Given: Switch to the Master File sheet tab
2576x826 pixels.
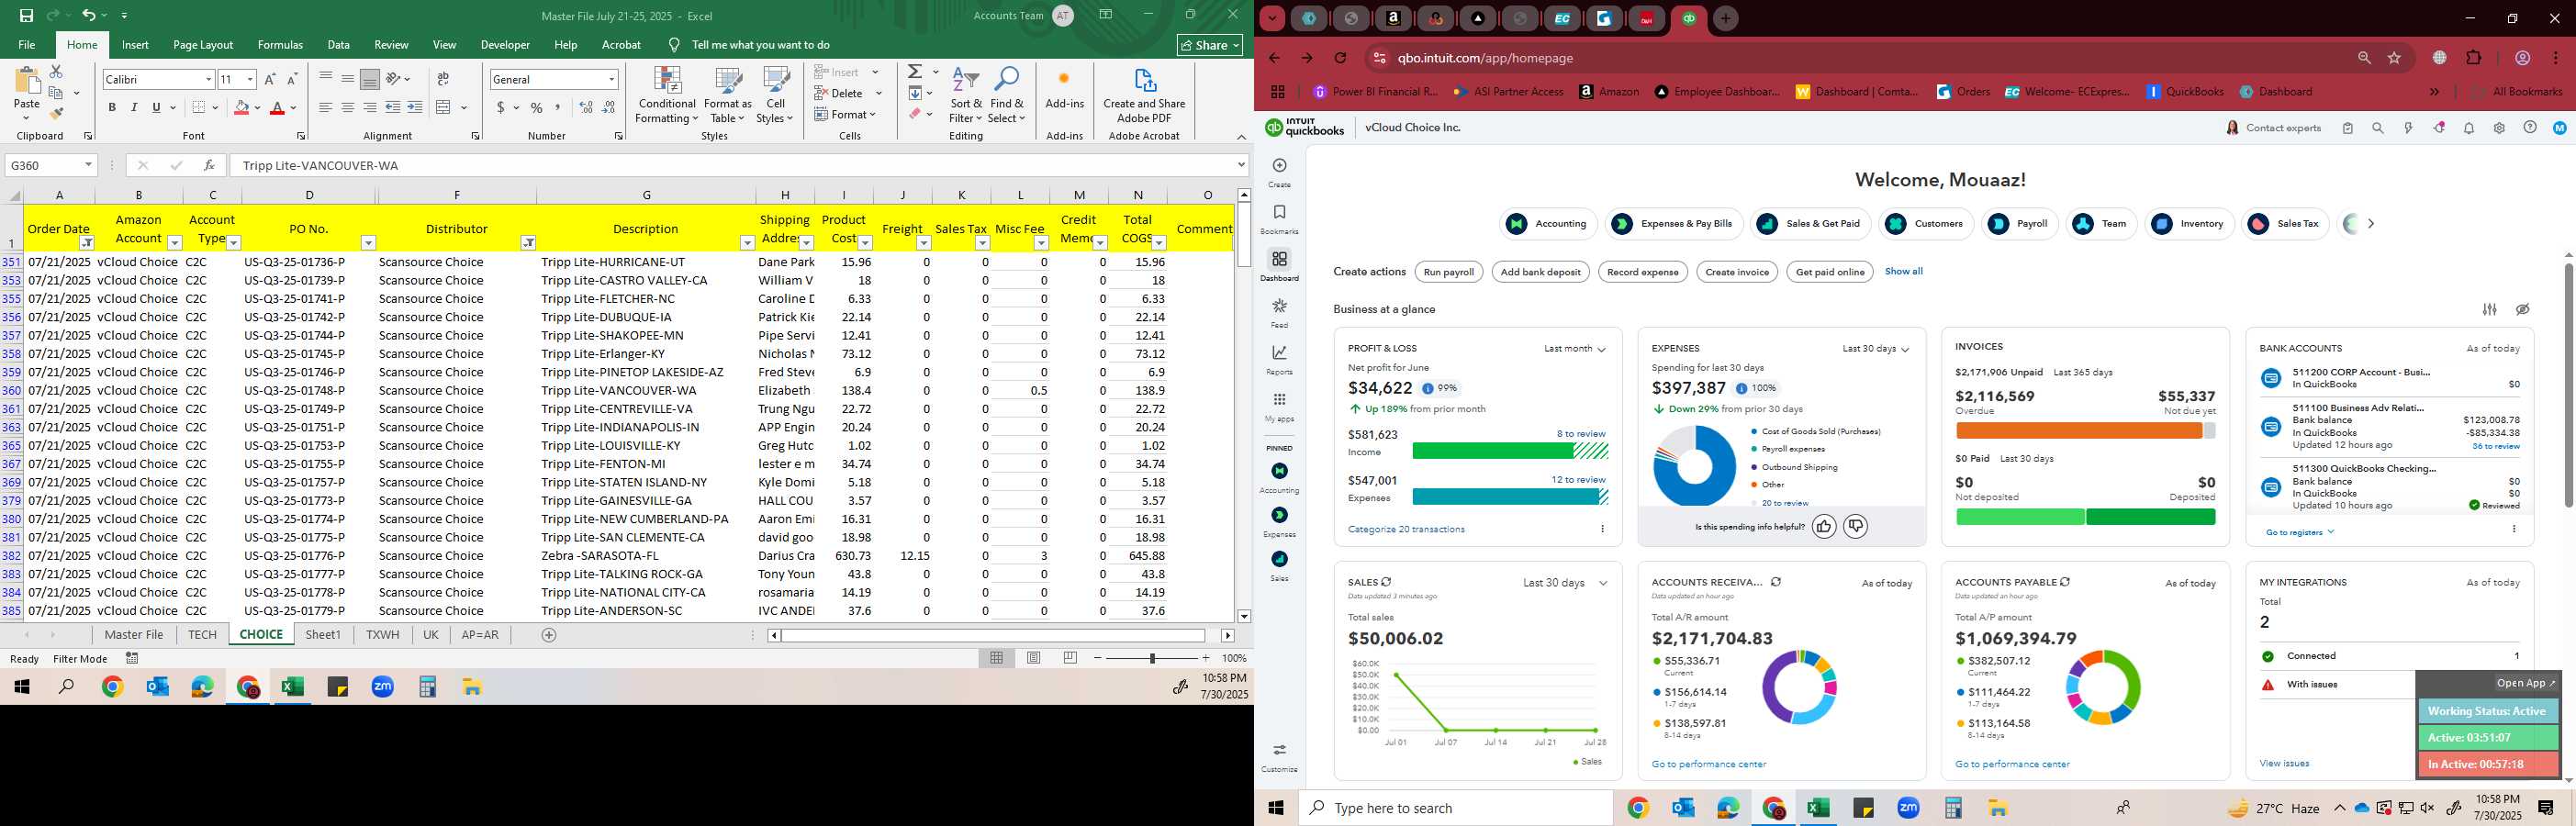Looking at the screenshot, I should pyautogui.click(x=134, y=635).
